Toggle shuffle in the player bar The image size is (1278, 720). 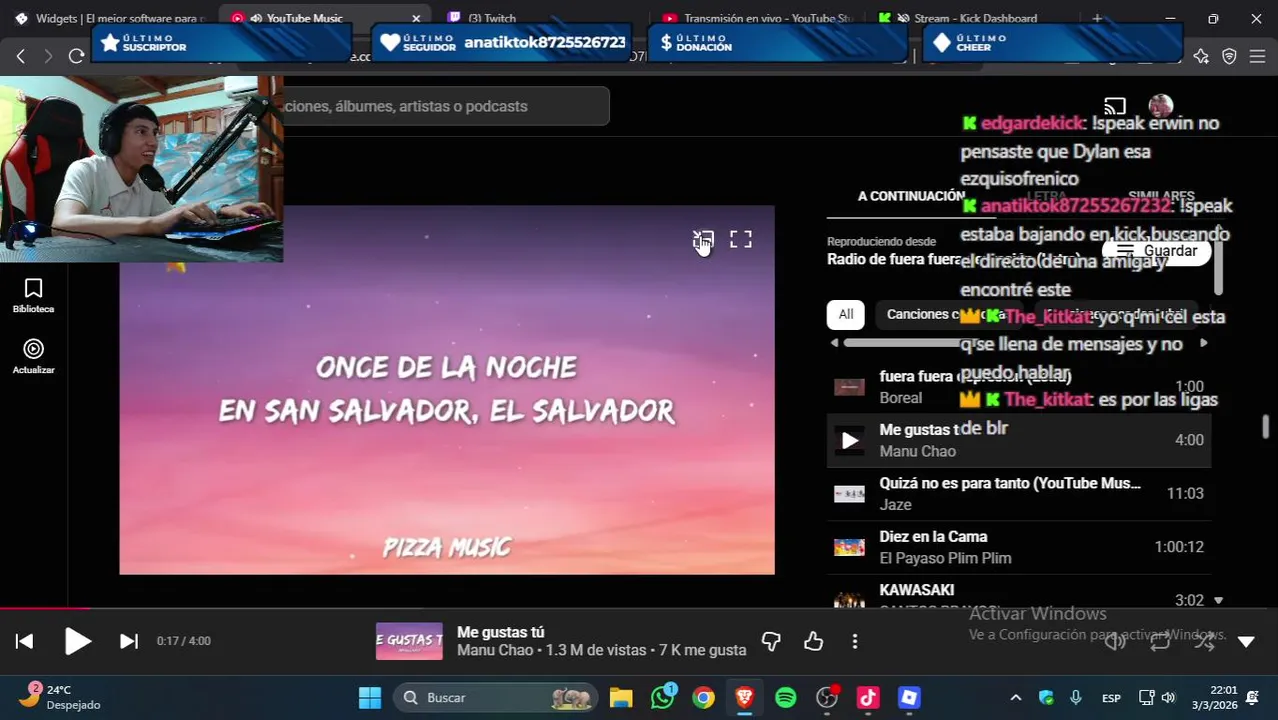point(1204,642)
